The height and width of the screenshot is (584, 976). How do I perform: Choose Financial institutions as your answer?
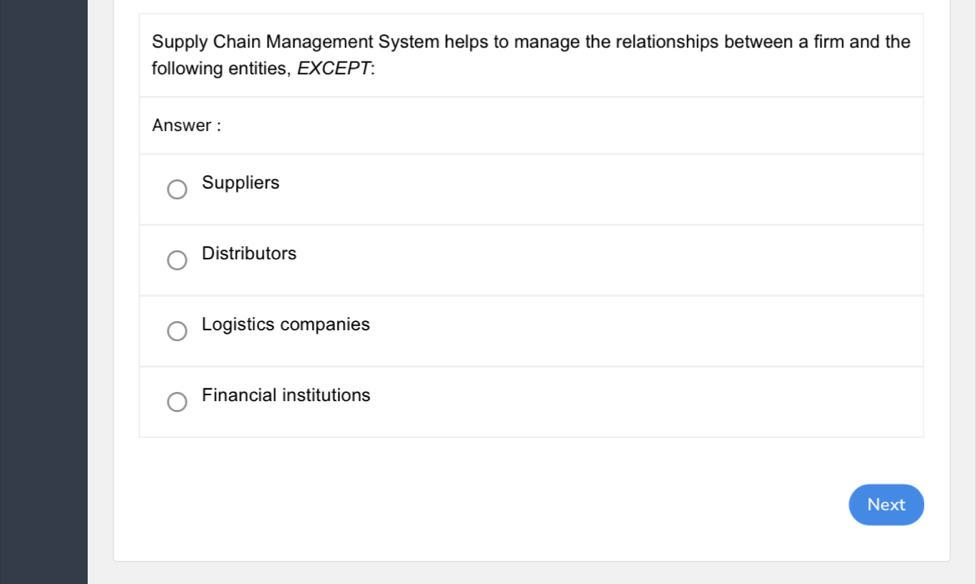(x=177, y=402)
